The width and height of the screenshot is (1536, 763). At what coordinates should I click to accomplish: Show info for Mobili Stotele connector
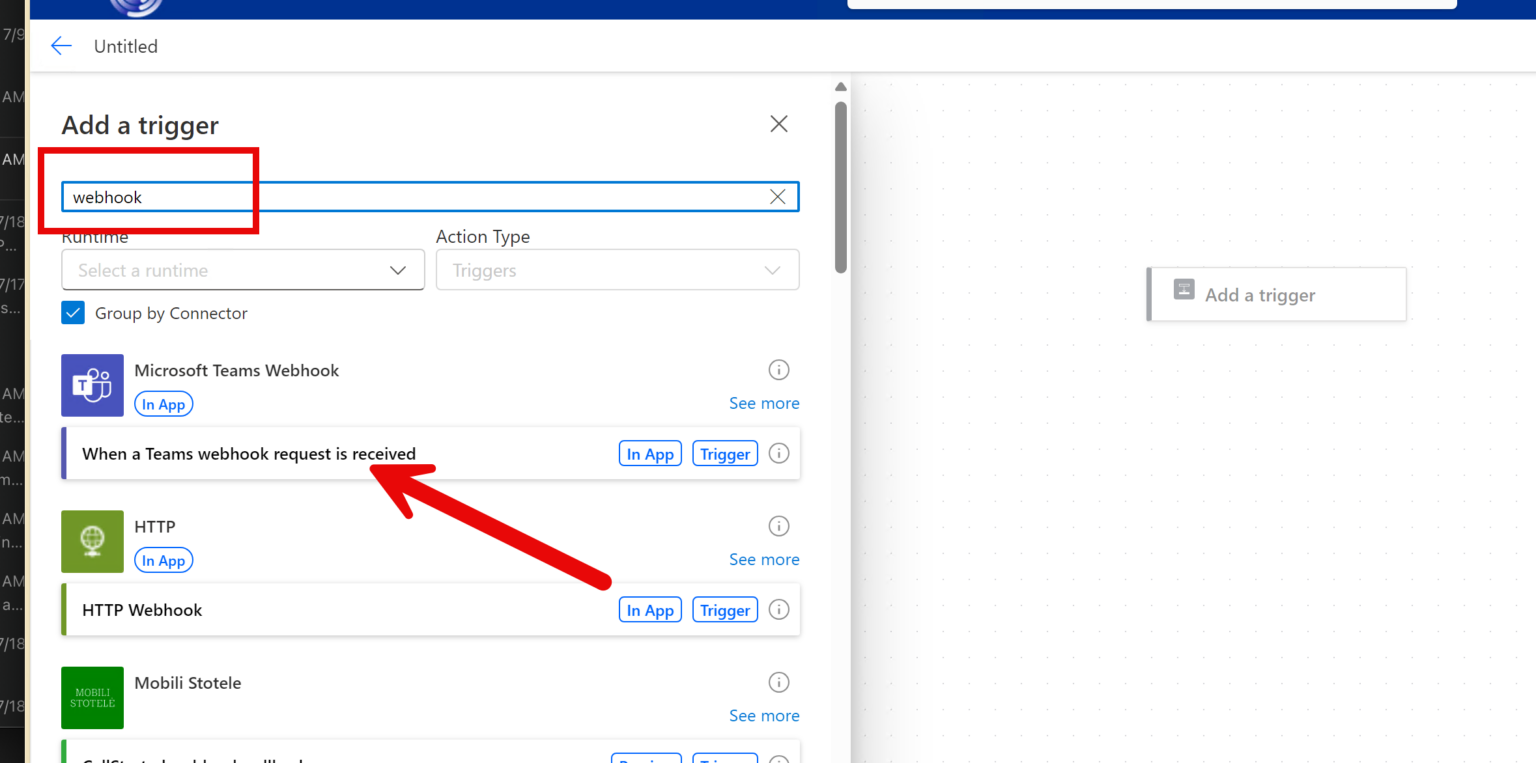tap(778, 682)
